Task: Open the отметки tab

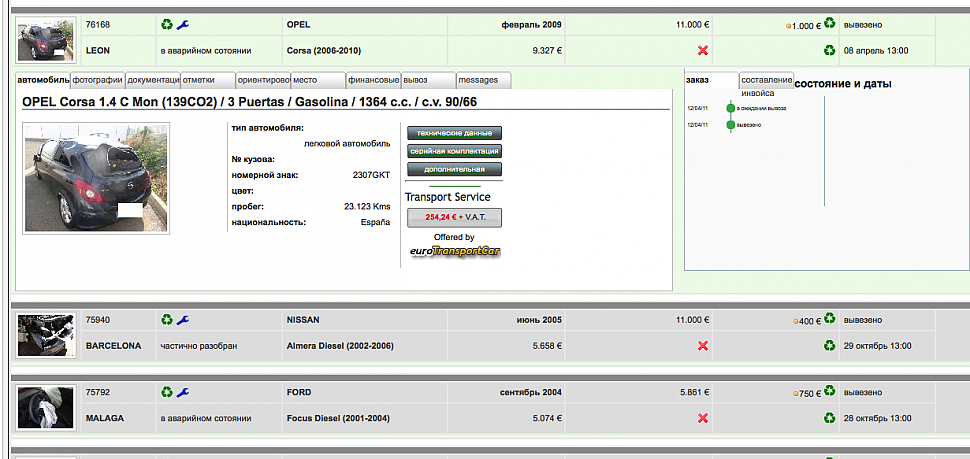Action: coord(208,80)
